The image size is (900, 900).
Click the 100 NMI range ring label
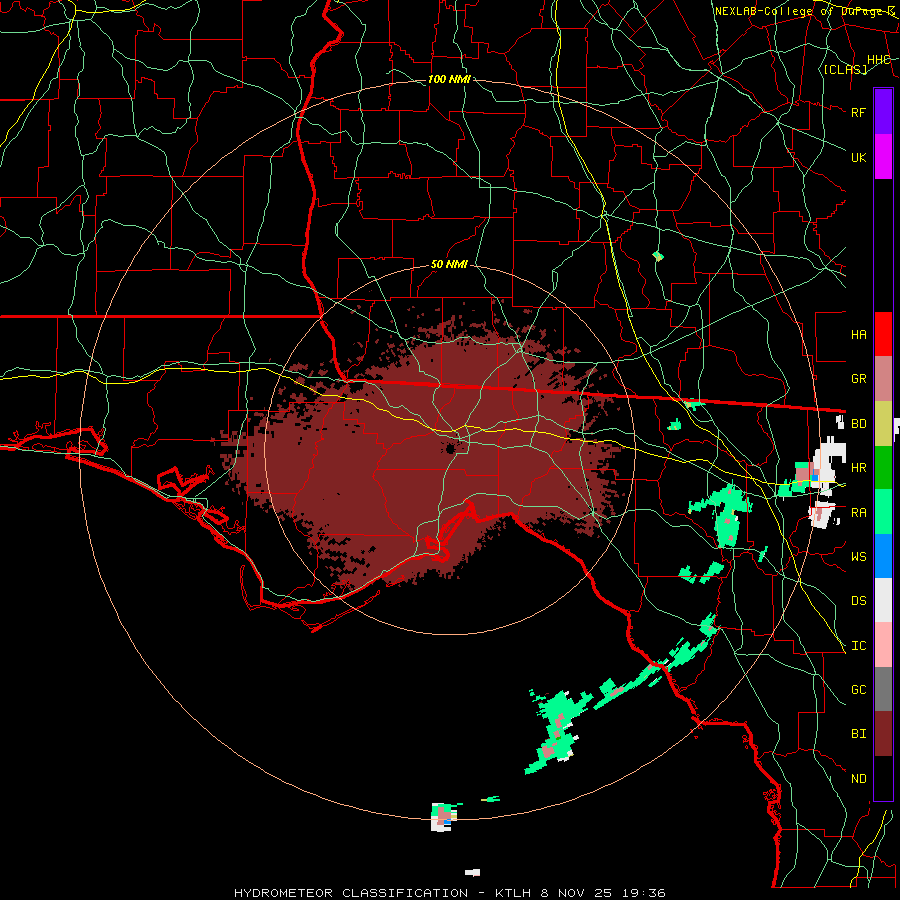[449, 79]
